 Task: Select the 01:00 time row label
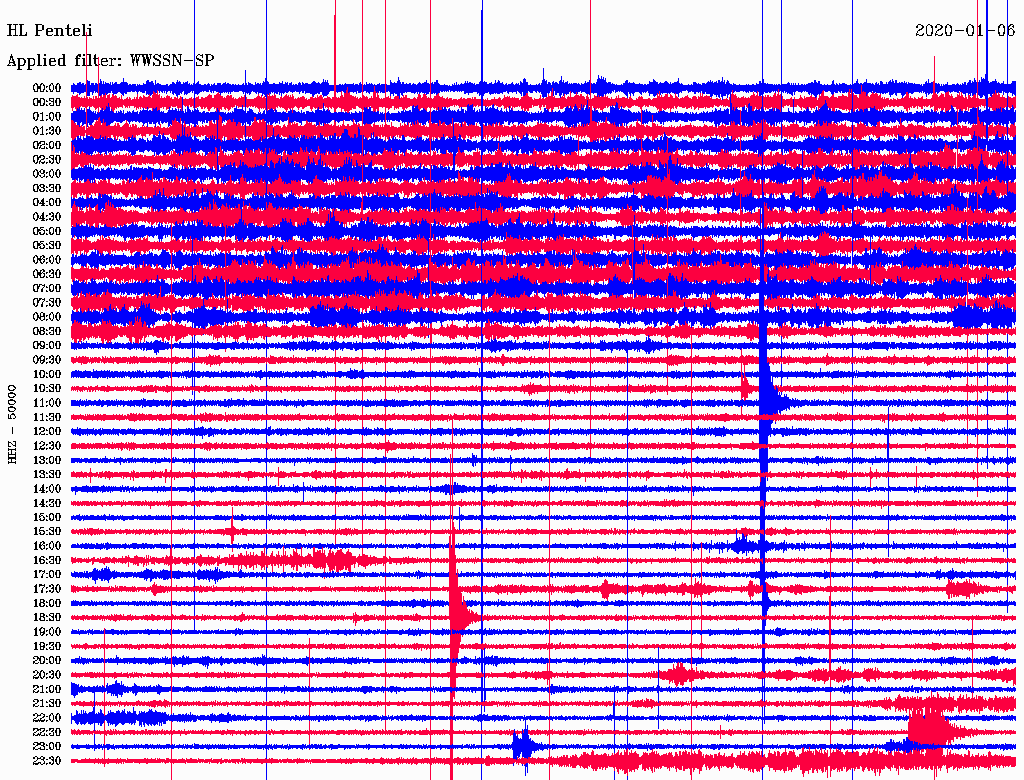click(47, 117)
